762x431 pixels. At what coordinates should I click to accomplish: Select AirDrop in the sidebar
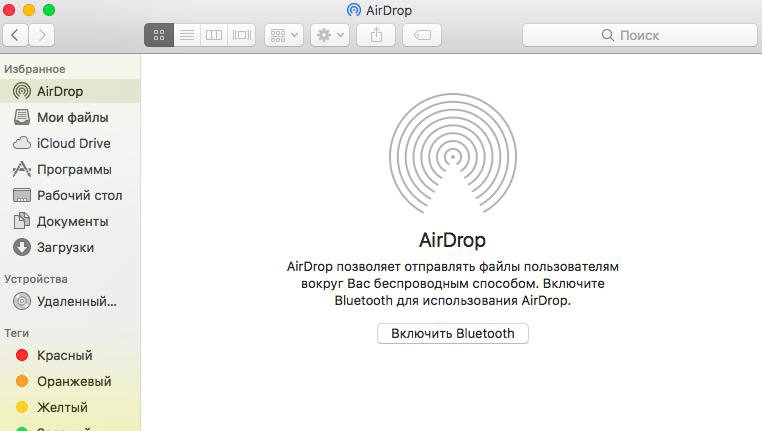(x=70, y=91)
